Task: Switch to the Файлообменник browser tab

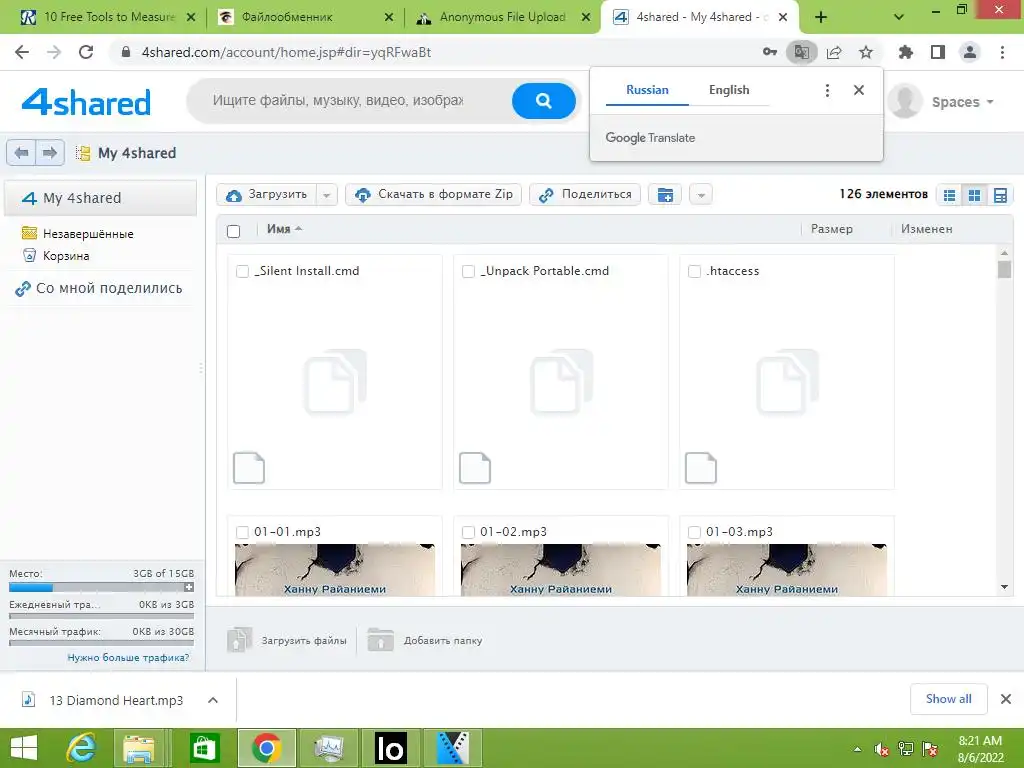Action: coord(306,17)
